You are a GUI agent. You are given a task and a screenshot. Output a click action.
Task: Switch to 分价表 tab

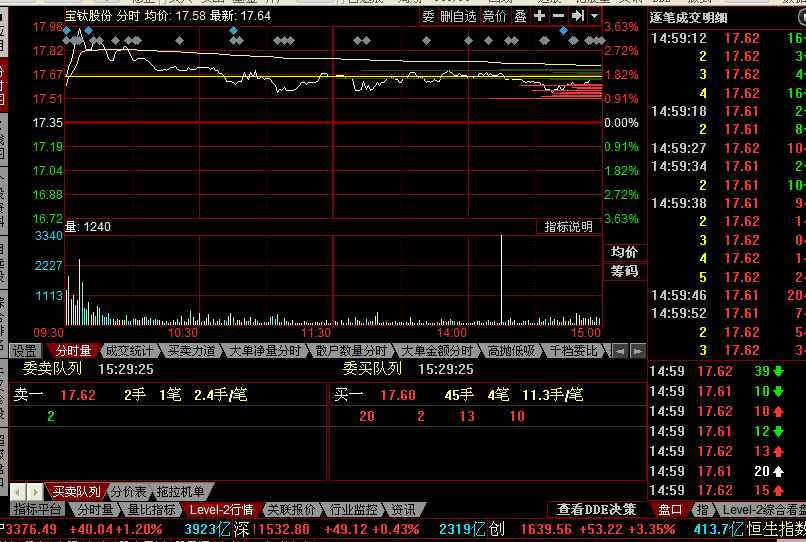(x=129, y=492)
